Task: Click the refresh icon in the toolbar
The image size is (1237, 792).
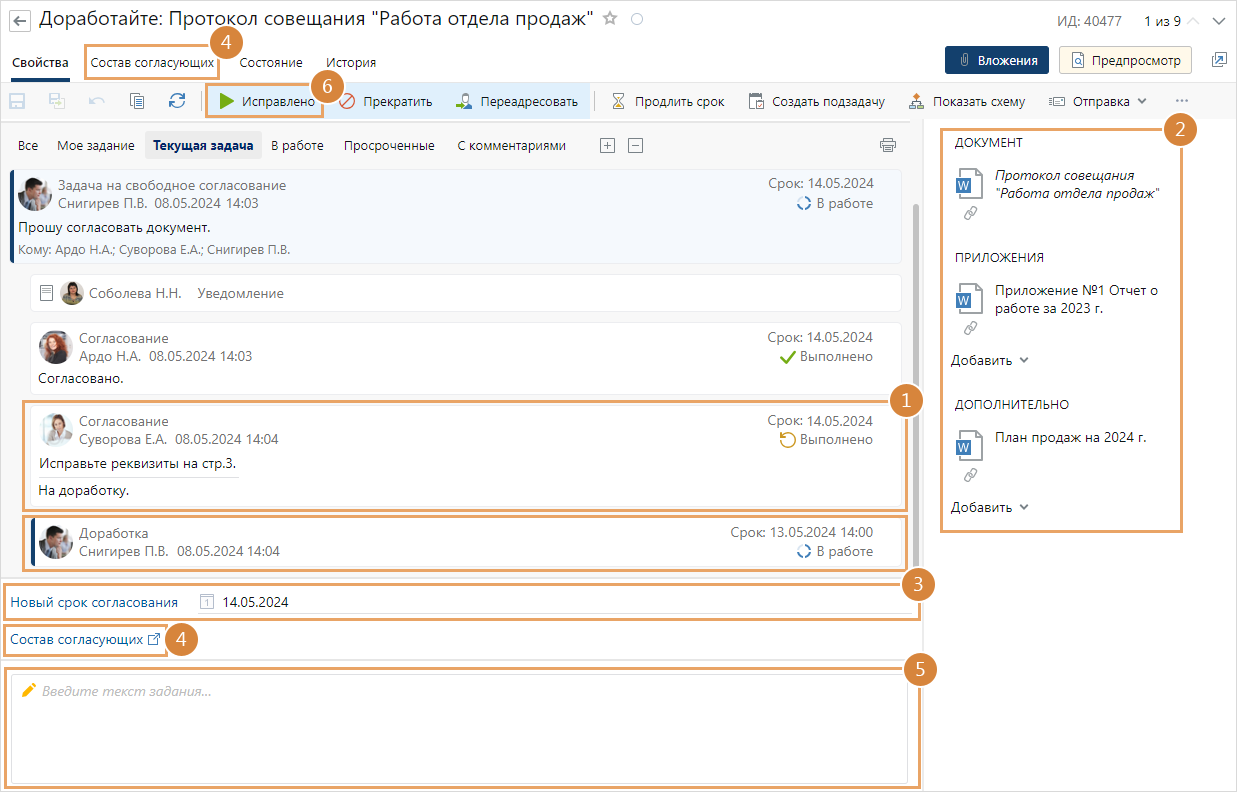Action: [x=177, y=101]
